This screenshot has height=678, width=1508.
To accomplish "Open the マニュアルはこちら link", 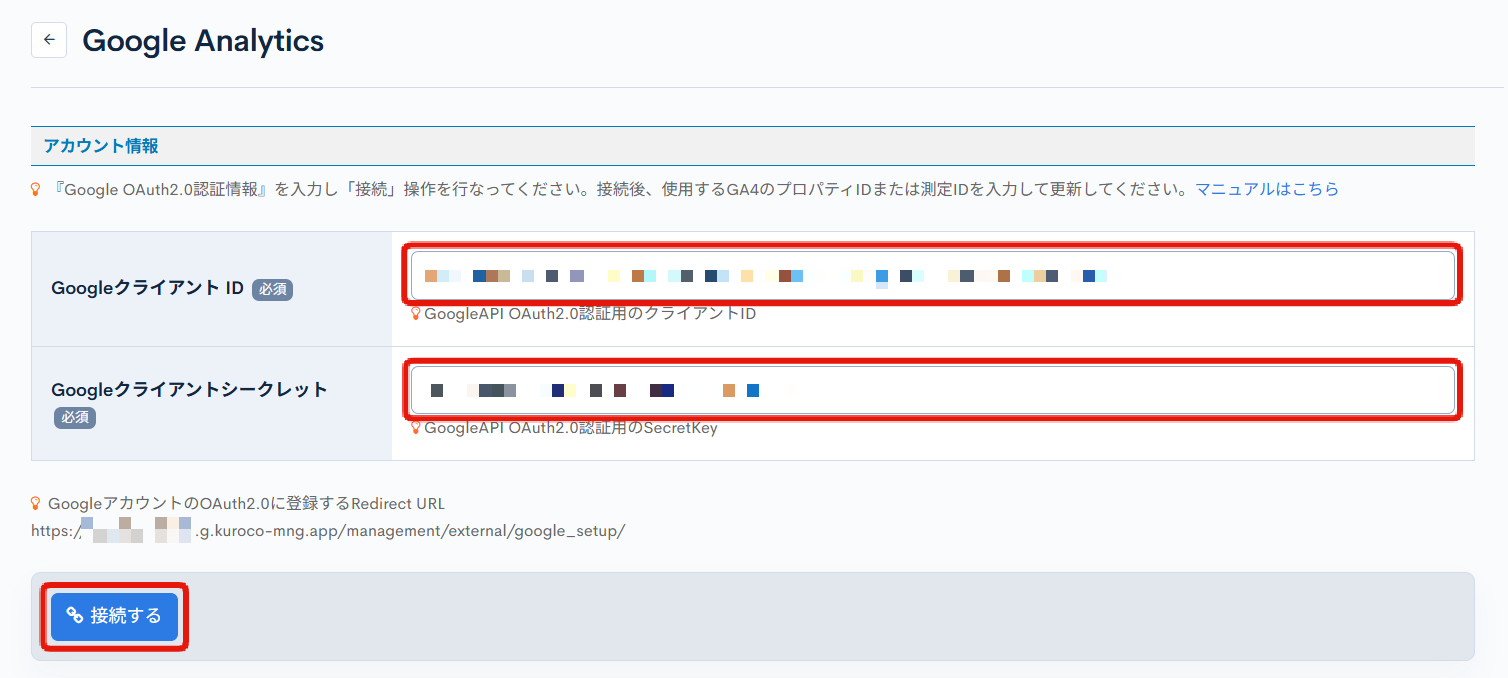I will (x=1267, y=189).
